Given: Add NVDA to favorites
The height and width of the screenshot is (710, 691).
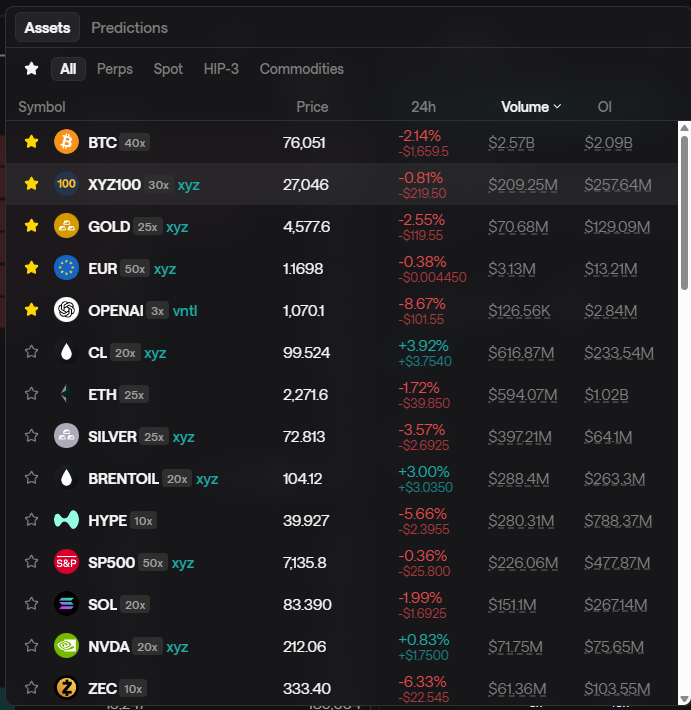Looking at the screenshot, I should 31,646.
